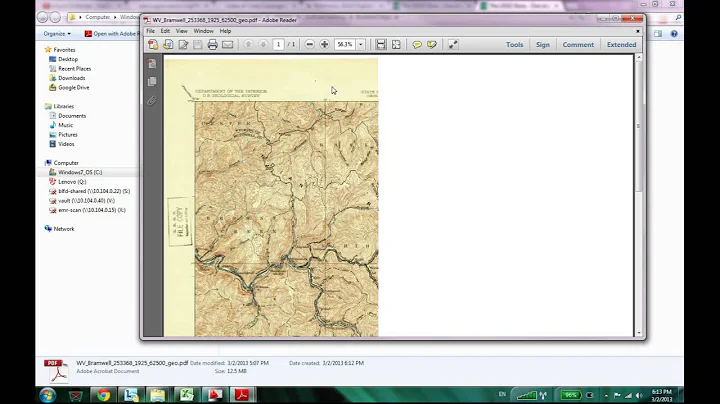Switch to Read Mode with the arrows icon
720x404 pixels.
(453, 45)
